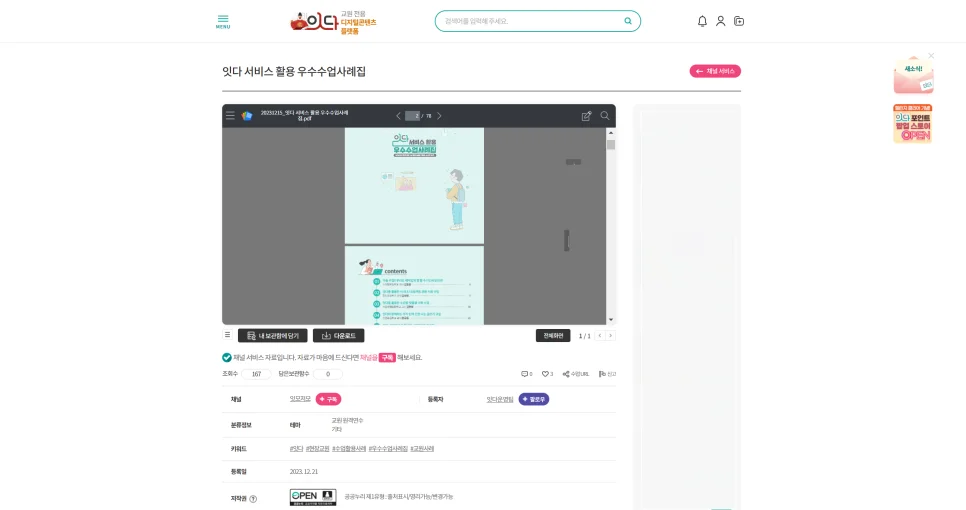The image size is (966, 510).
Task: Open the PDF viewer sidebar menu icon
Action: [230, 116]
